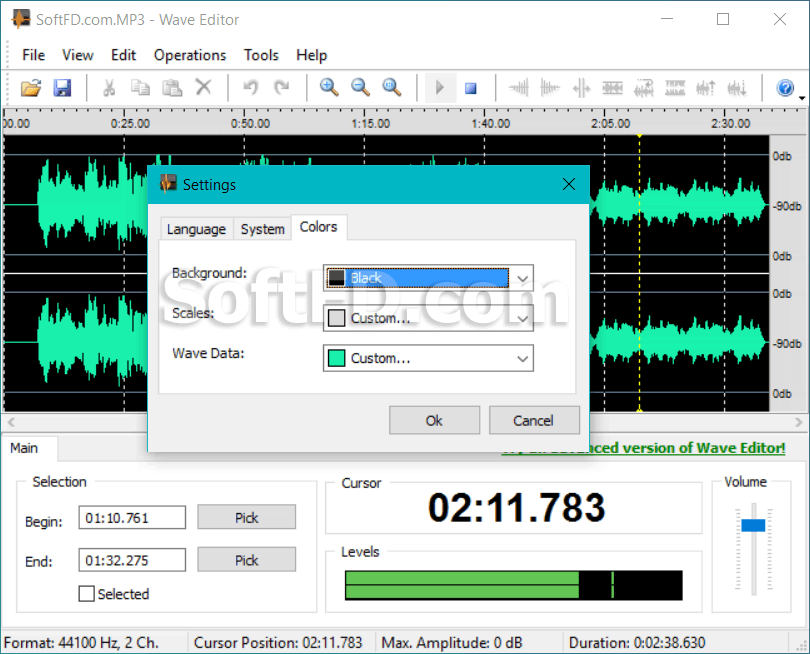The image size is (810, 654).
Task: Apply the fade out waveform effect
Action: pos(550,88)
